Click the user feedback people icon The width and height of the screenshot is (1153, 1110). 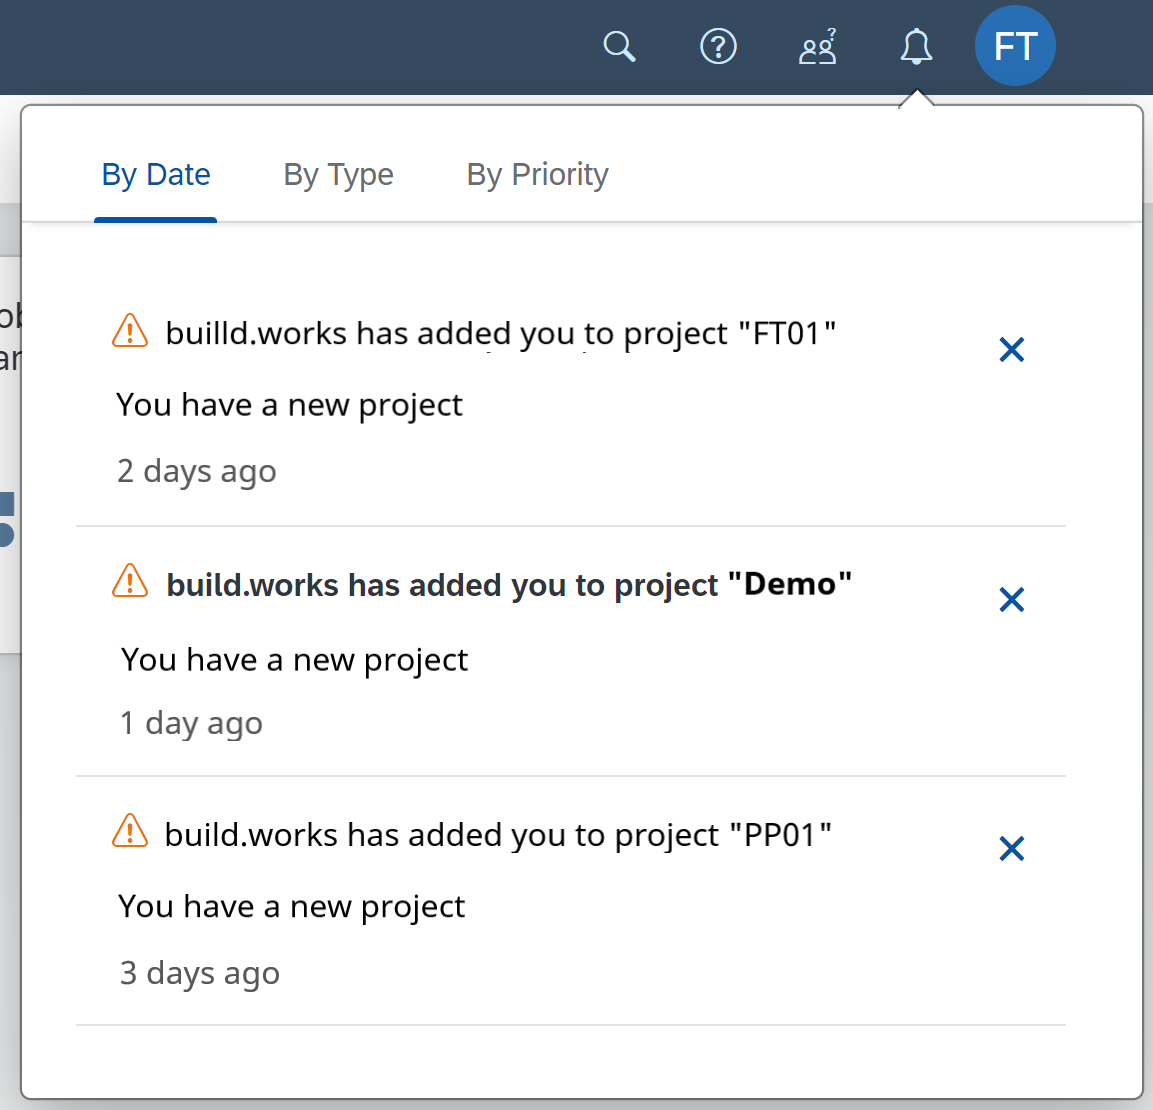tap(818, 46)
